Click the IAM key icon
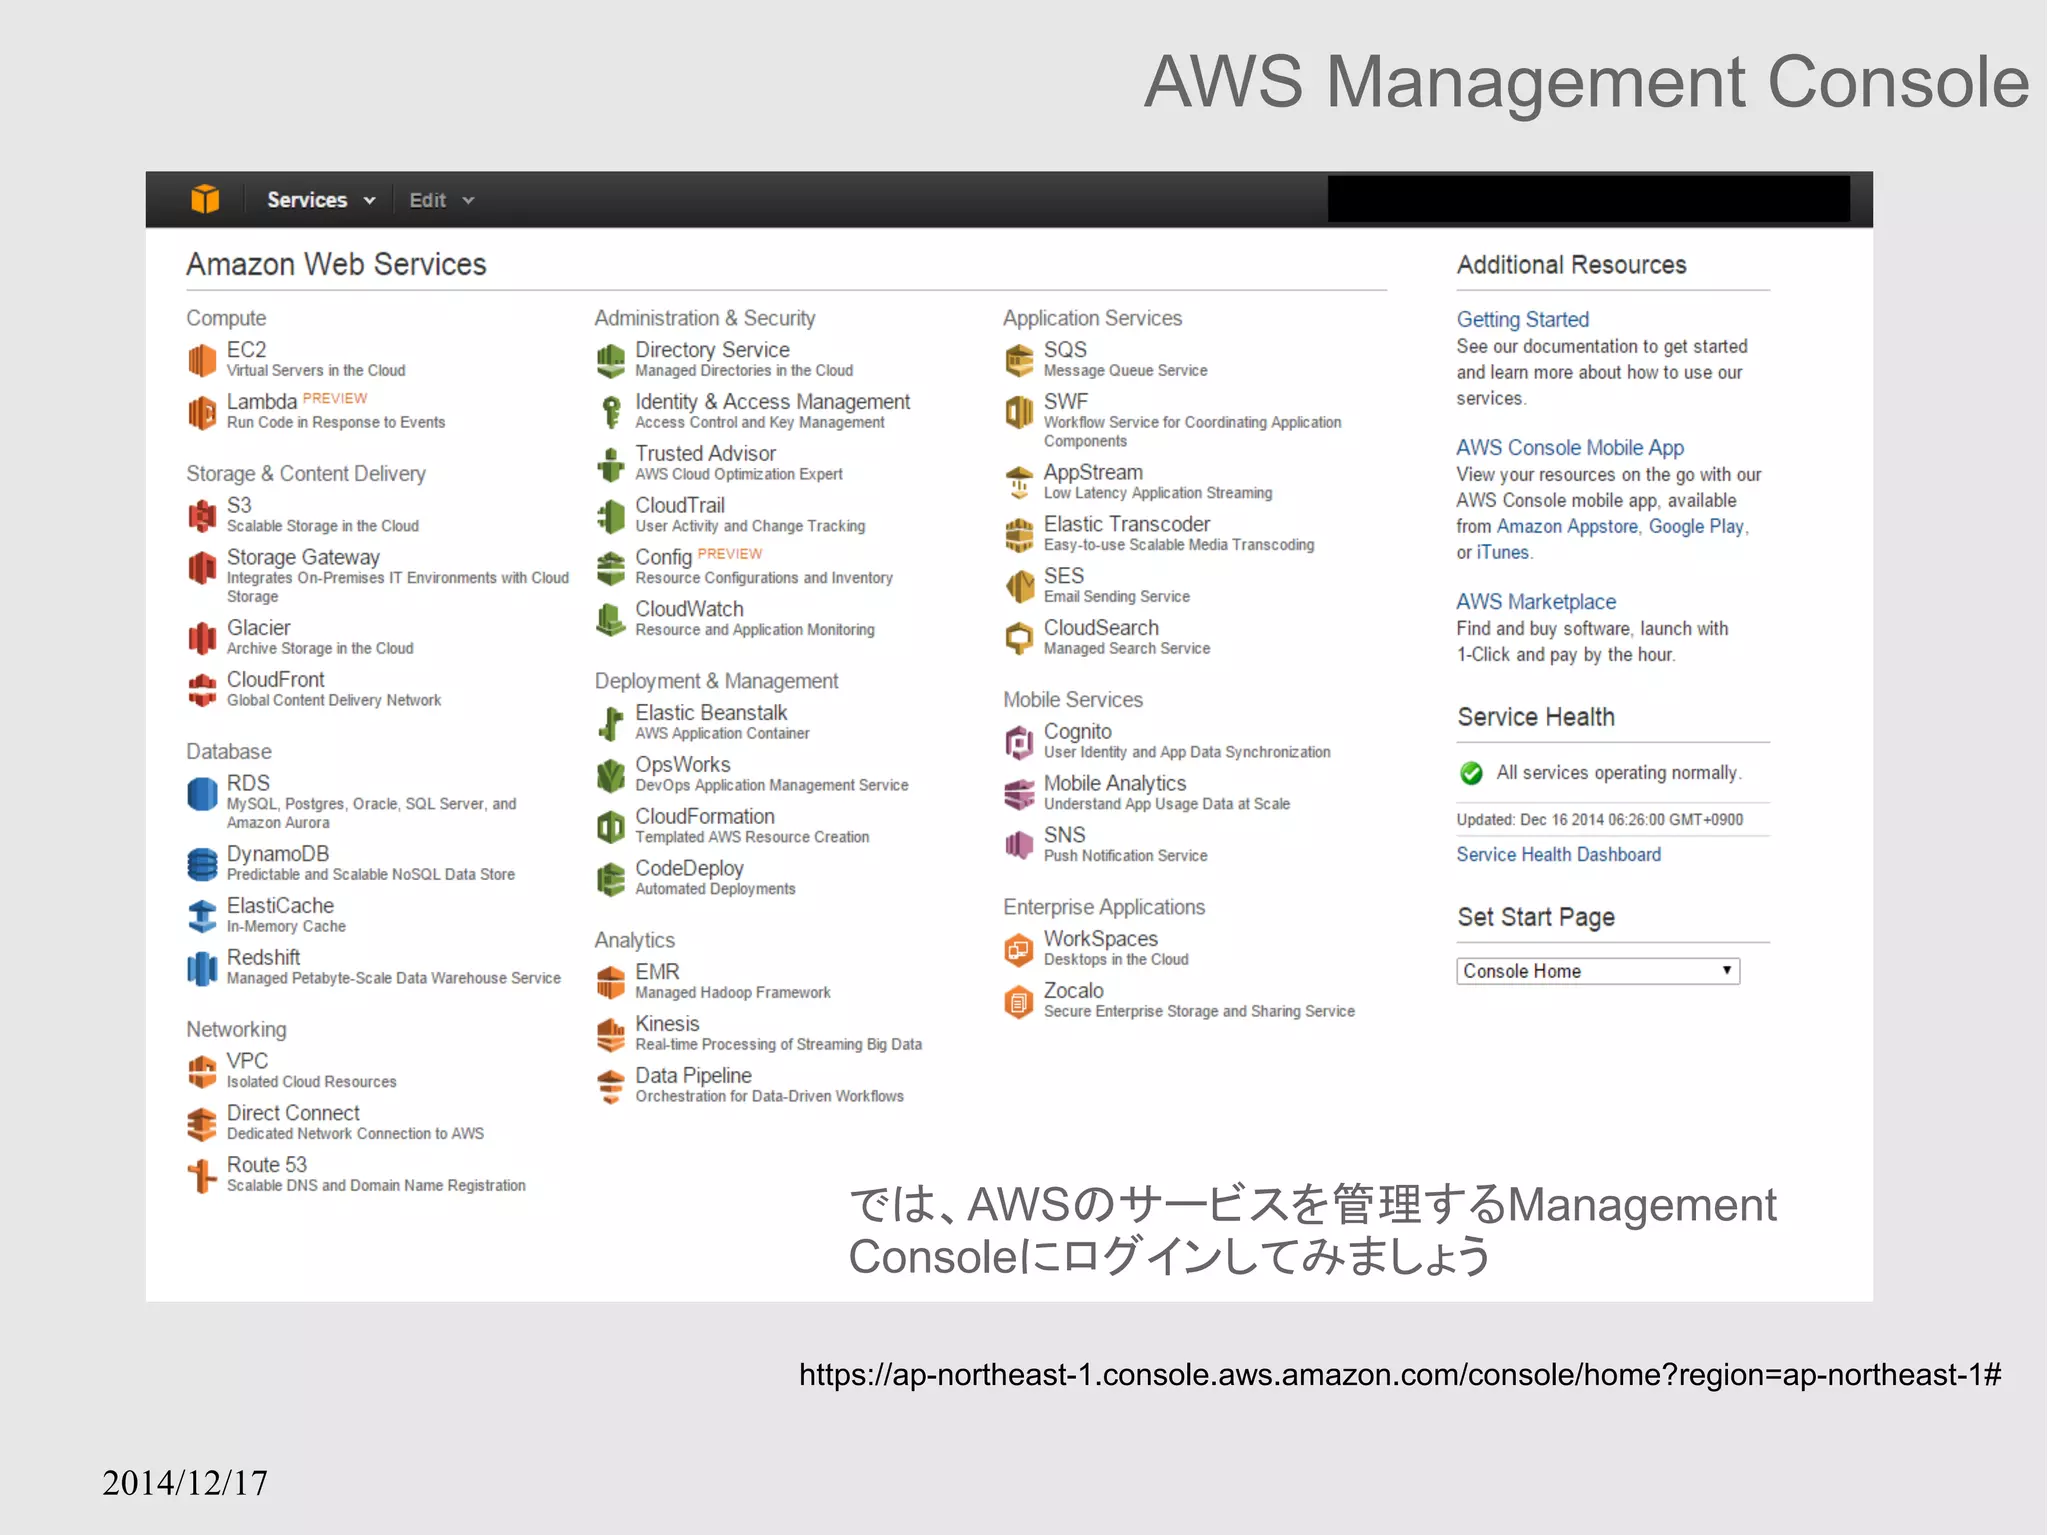The width and height of the screenshot is (2048, 1535). [611, 412]
